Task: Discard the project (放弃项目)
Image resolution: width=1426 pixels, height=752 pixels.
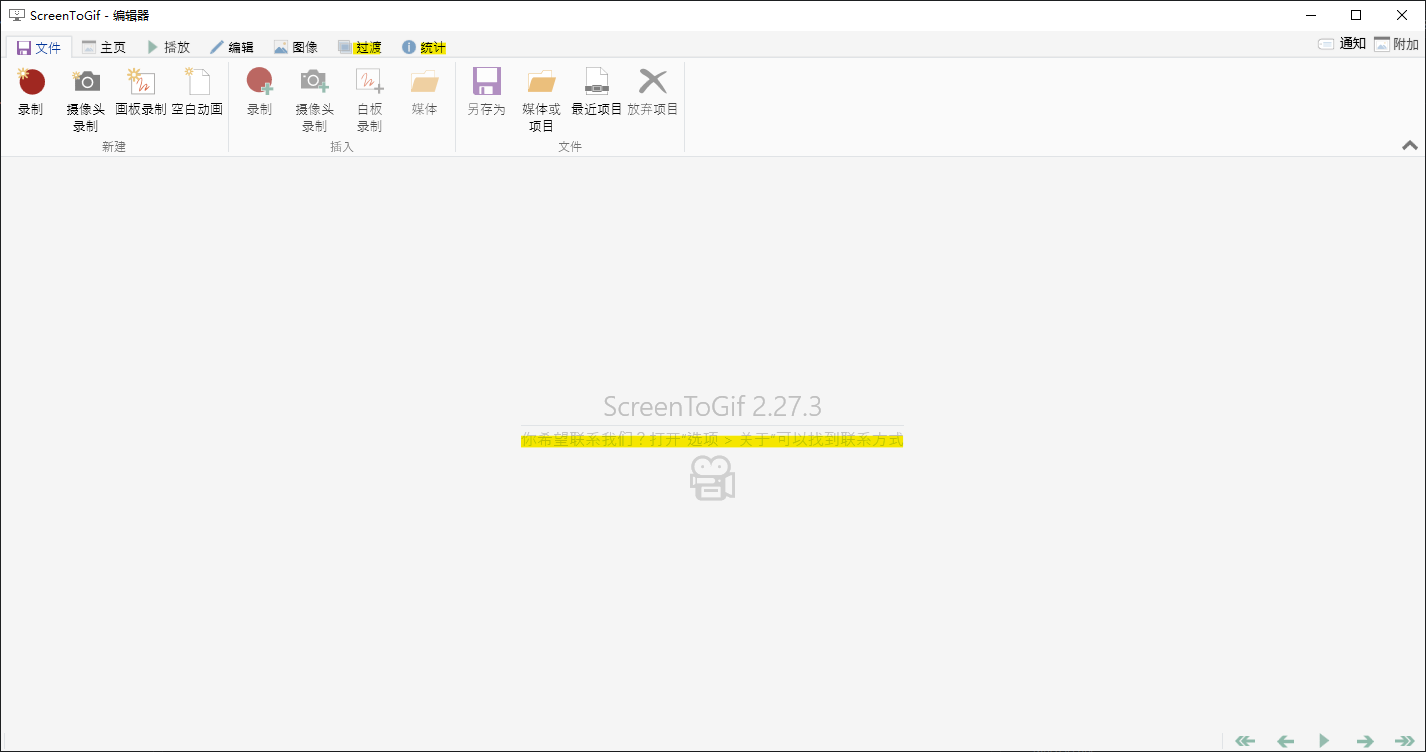Action: pos(652,93)
